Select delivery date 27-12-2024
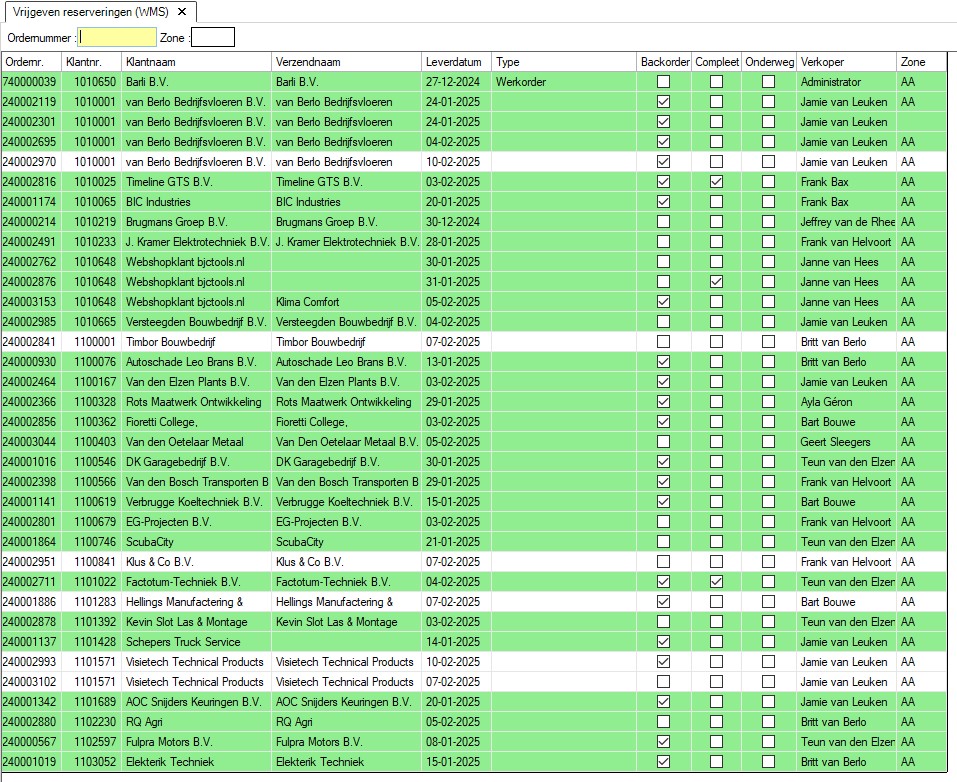The height and width of the screenshot is (782, 957). [x=453, y=82]
